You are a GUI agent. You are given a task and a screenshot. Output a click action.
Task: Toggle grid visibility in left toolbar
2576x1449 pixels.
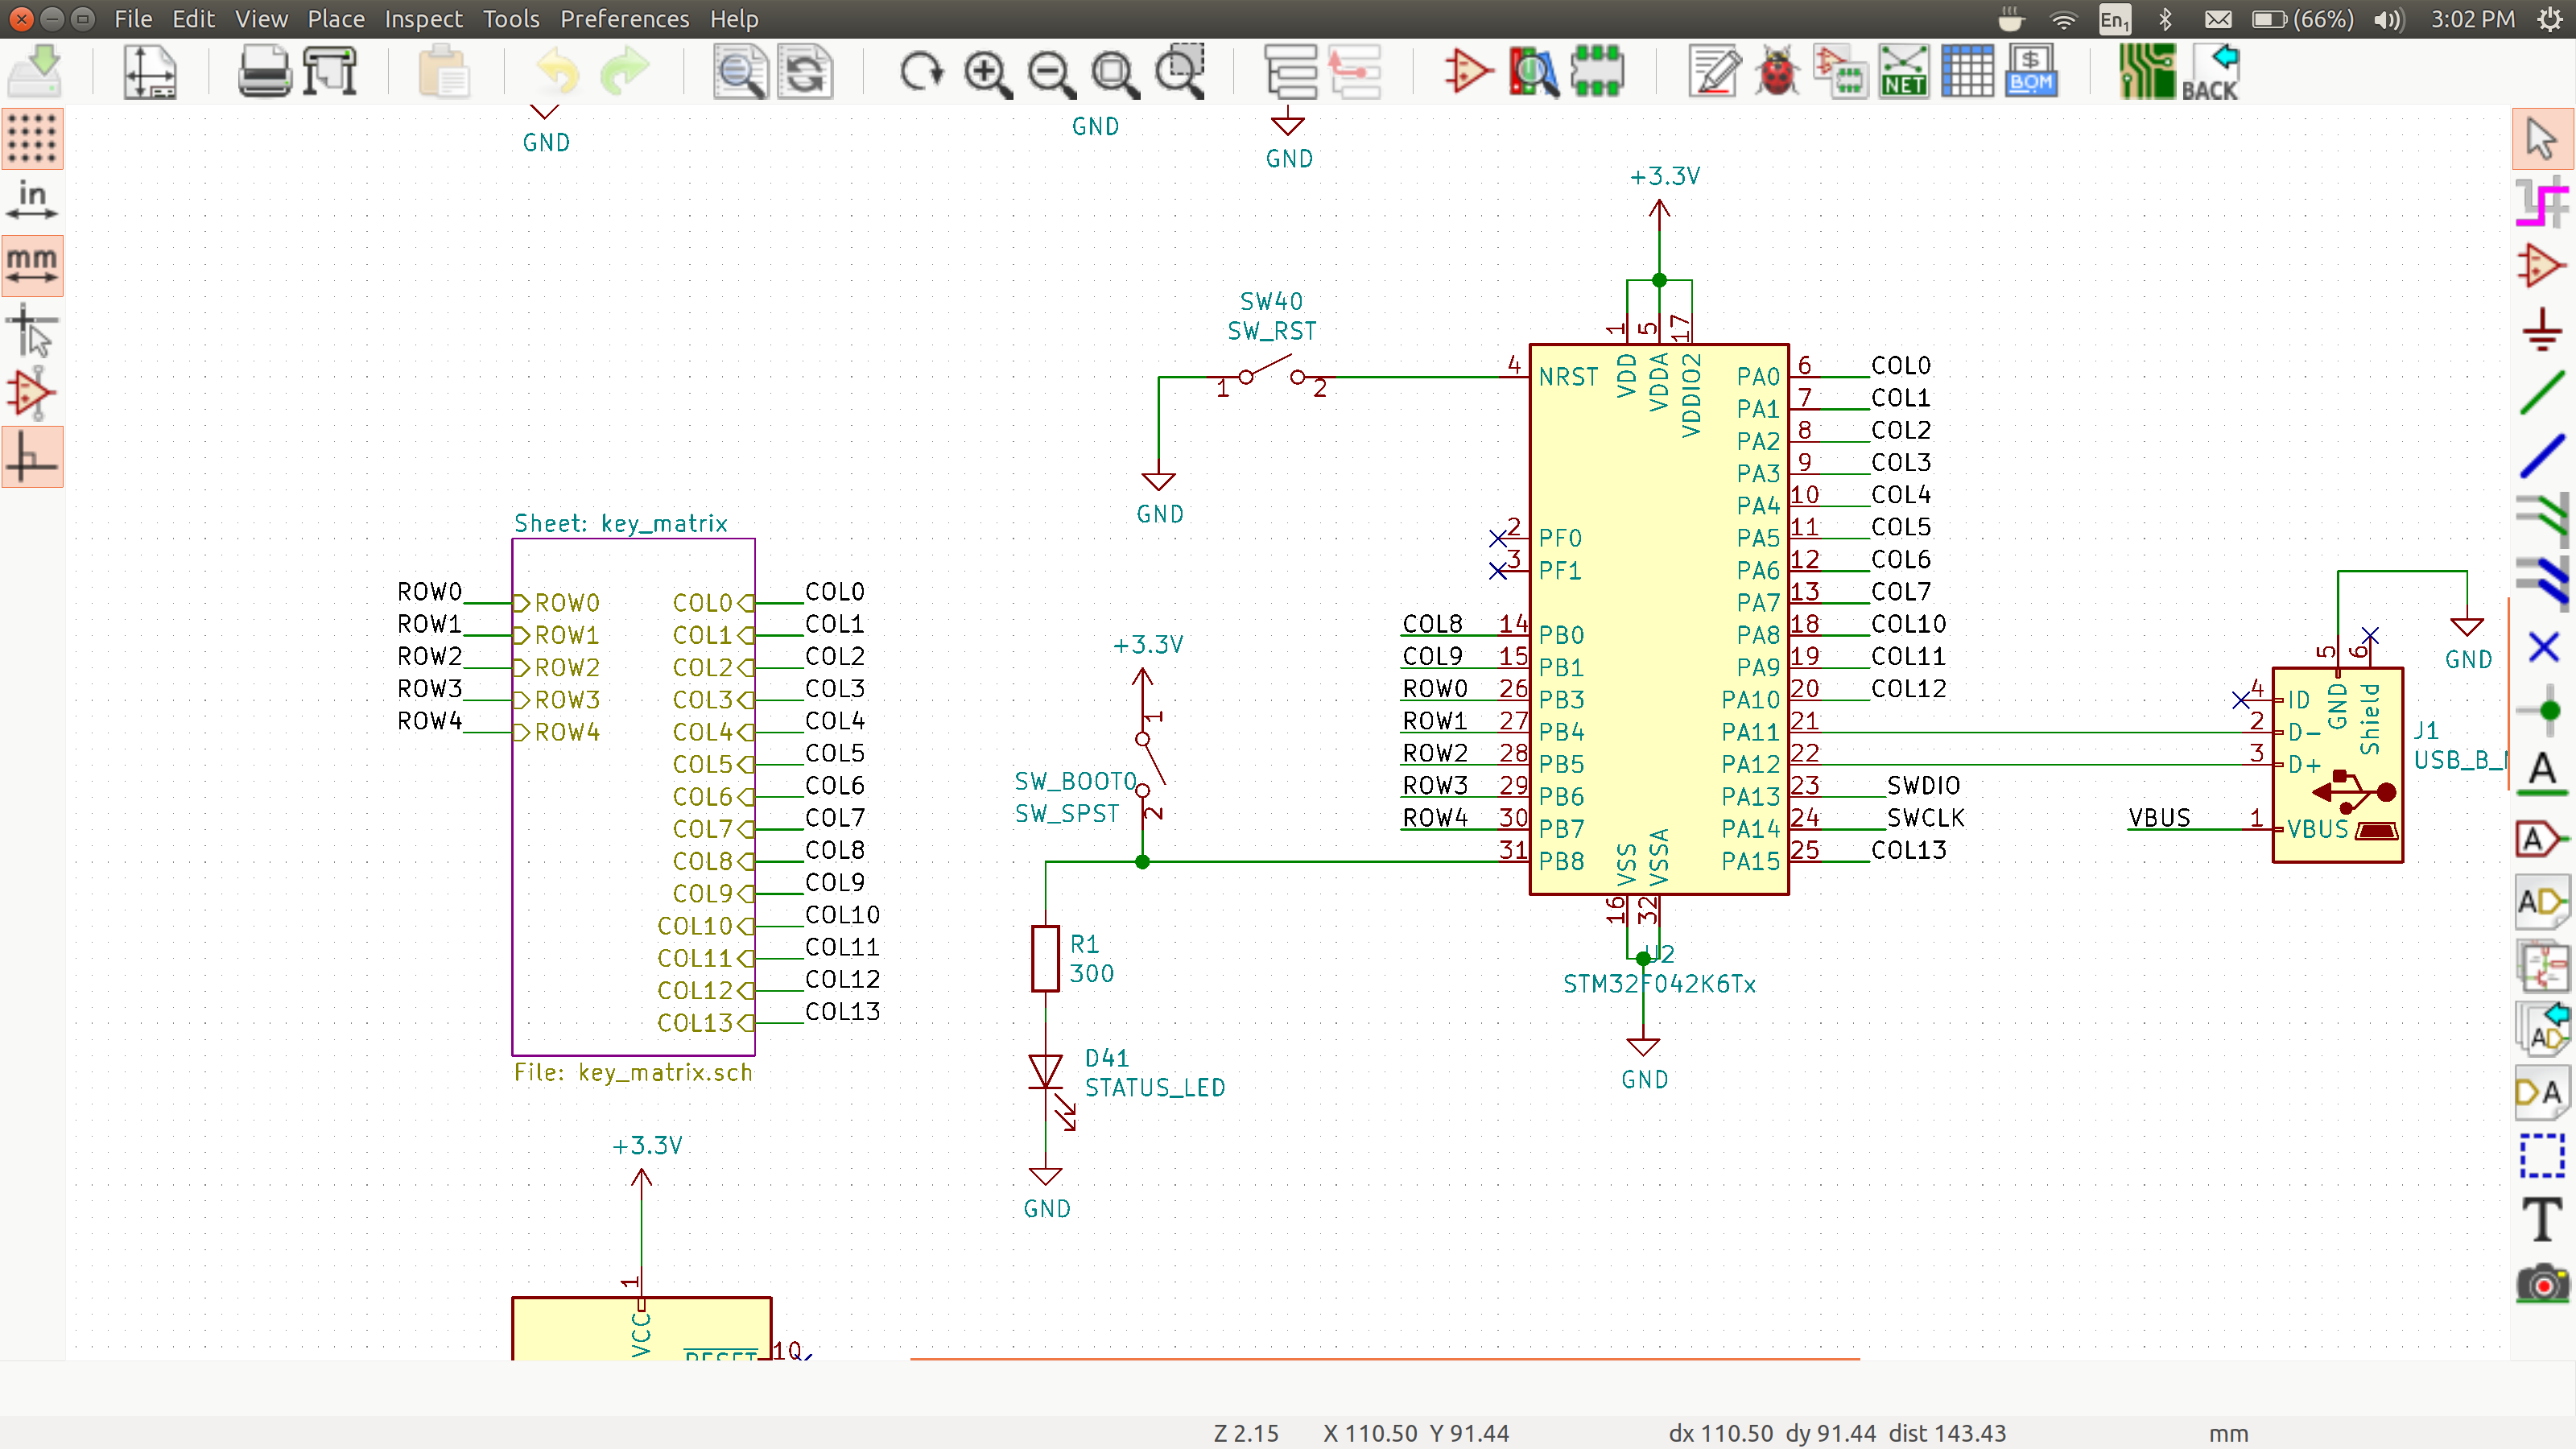pos(32,138)
